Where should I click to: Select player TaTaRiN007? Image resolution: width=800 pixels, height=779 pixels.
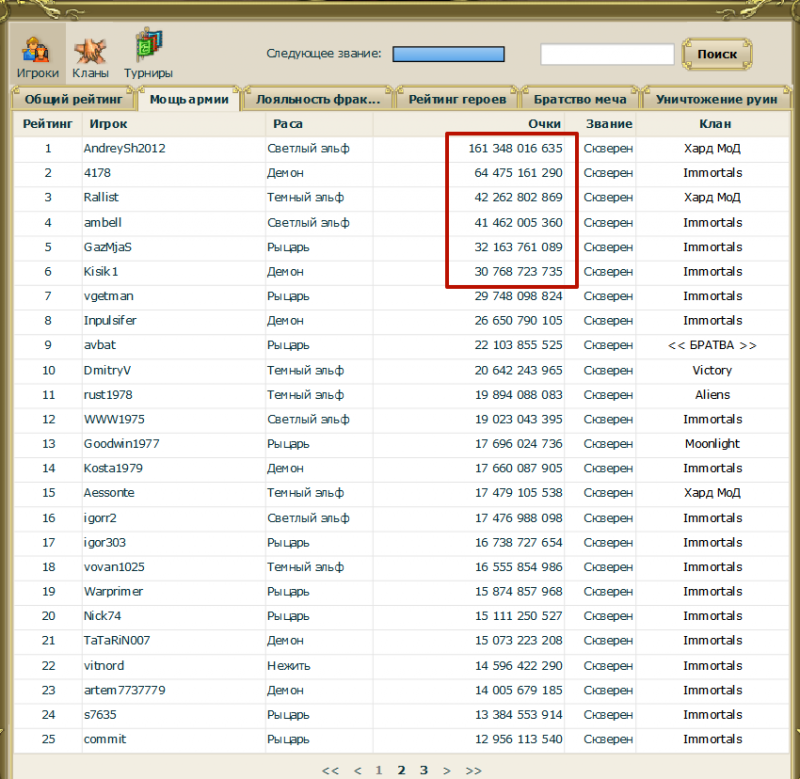click(x=117, y=641)
